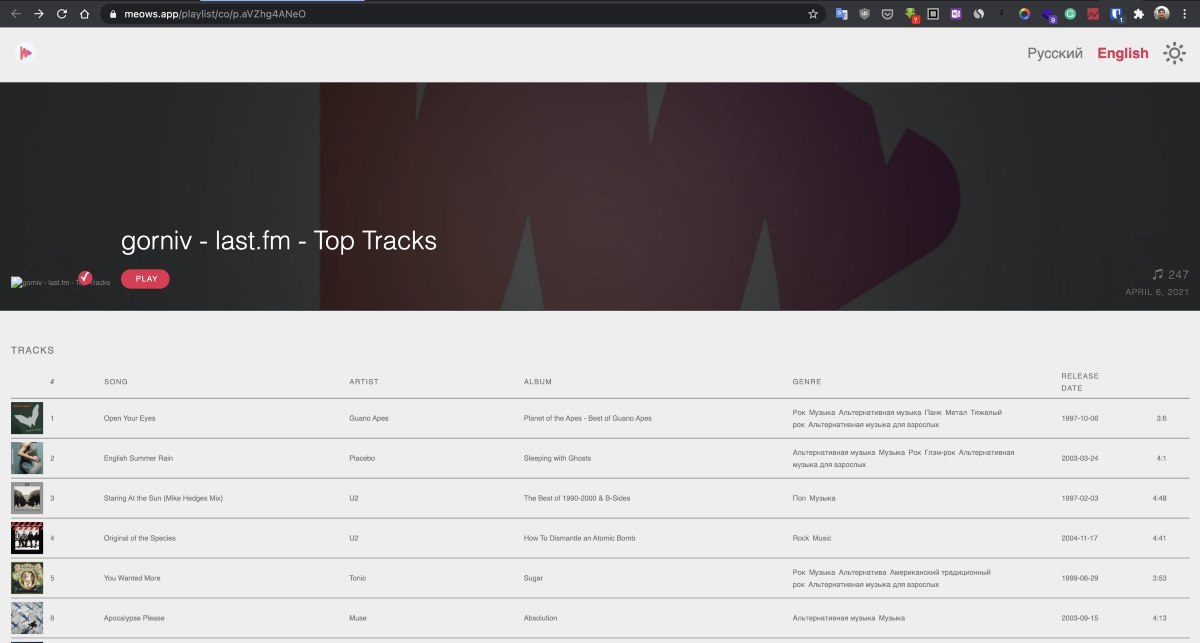Click album Planet of the Apes - Best of Guano Apes

[588, 418]
